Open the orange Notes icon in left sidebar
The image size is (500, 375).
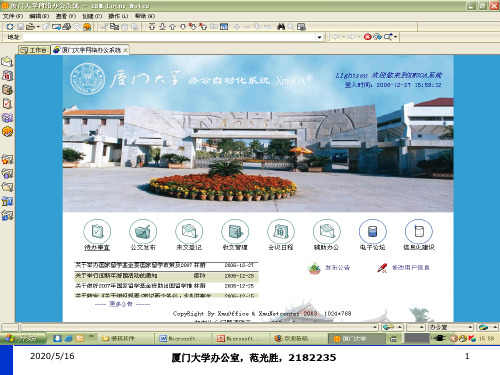pyautogui.click(x=7, y=132)
